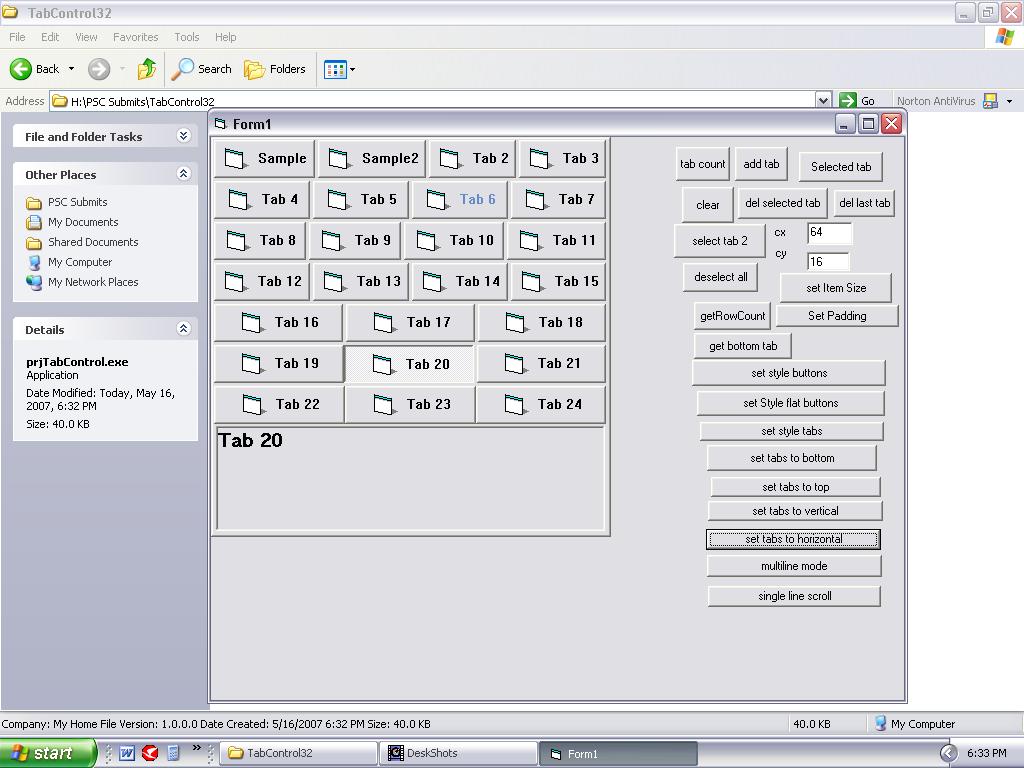Click the Norton AntiVirus icon
Viewport: 1024px width, 768px height.
pyautogui.click(x=990, y=101)
